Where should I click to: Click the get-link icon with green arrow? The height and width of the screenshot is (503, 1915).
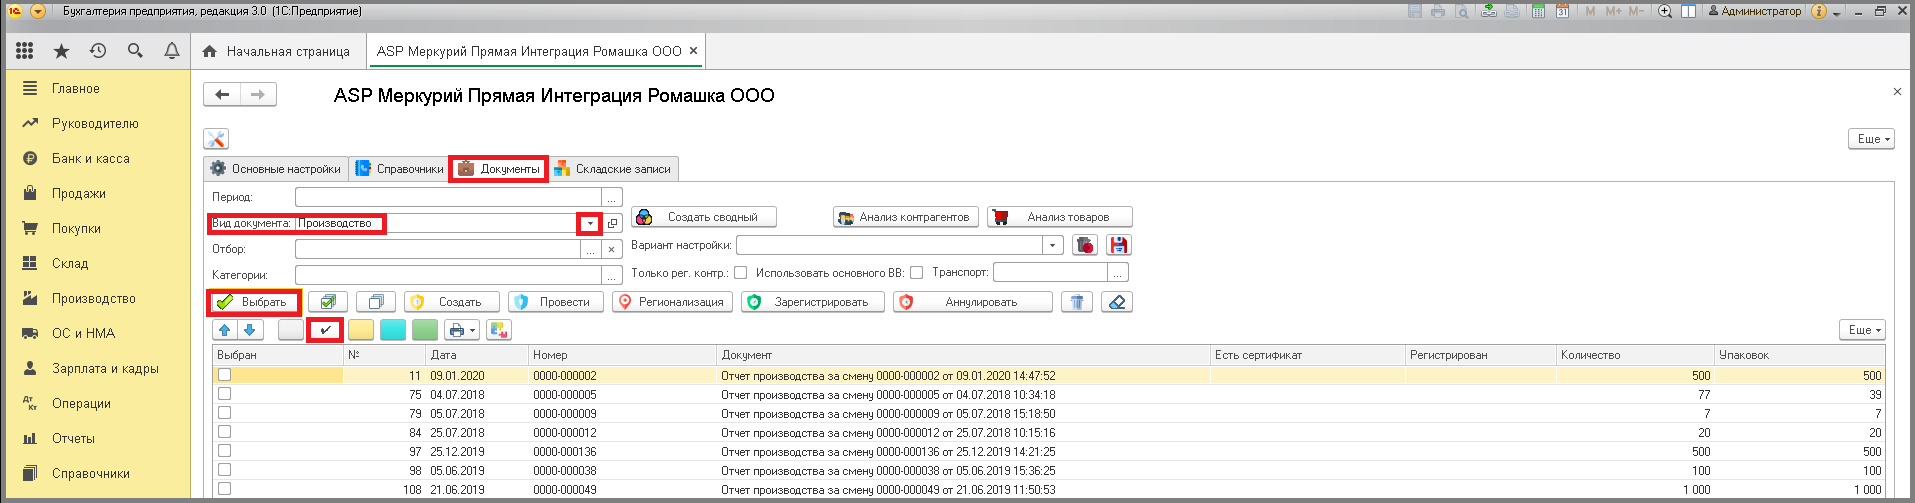1489,11
